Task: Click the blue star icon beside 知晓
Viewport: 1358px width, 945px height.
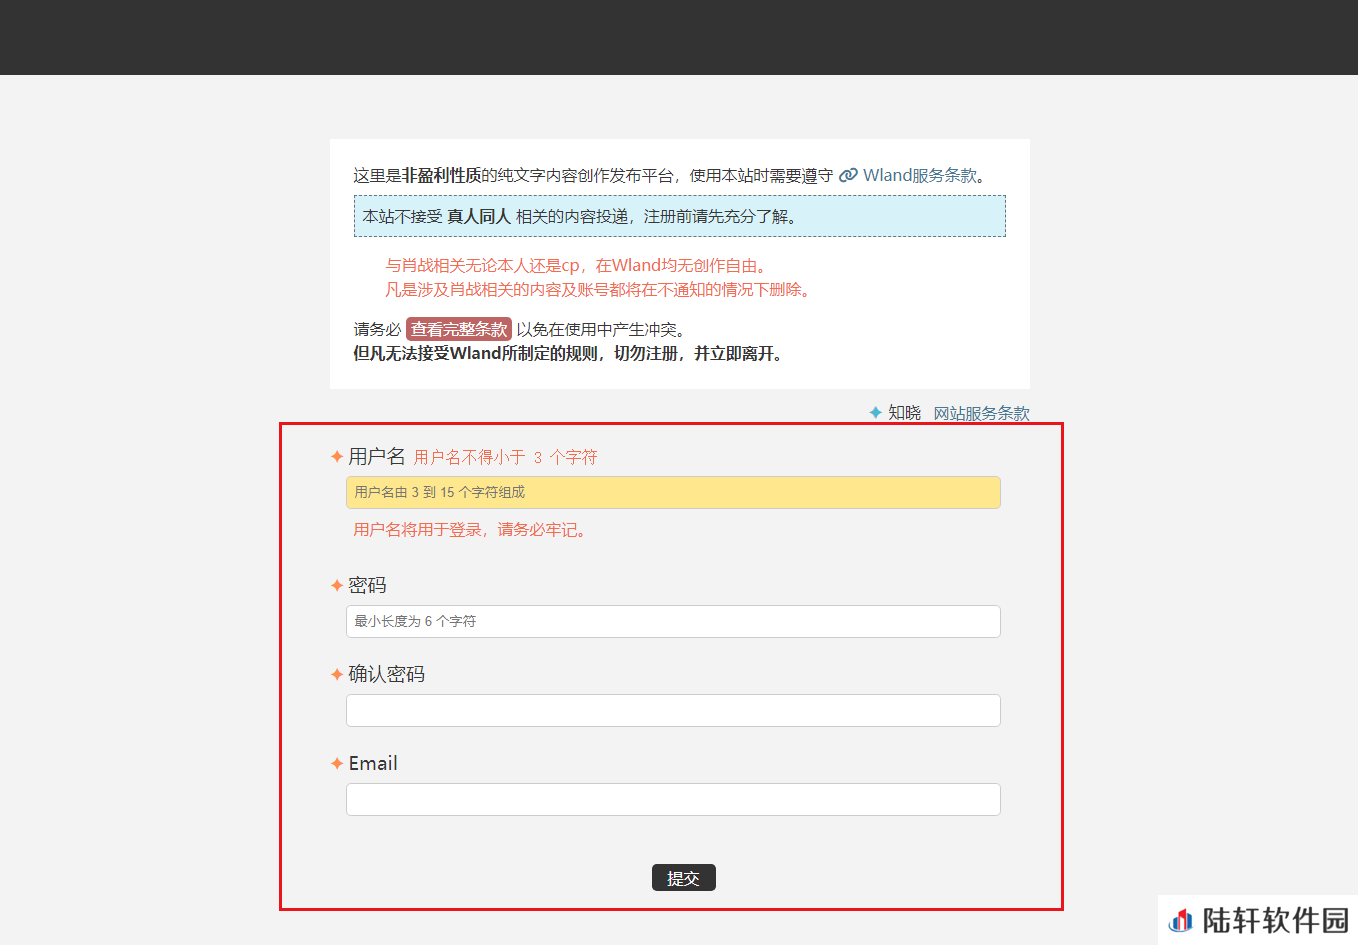Action: (875, 412)
